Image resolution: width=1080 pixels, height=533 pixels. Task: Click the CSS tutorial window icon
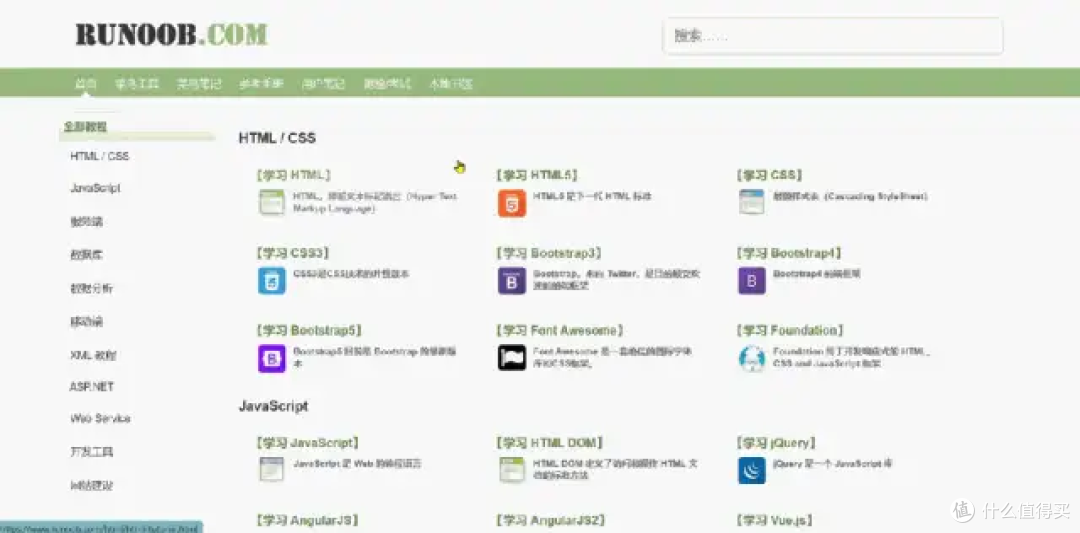(x=751, y=202)
